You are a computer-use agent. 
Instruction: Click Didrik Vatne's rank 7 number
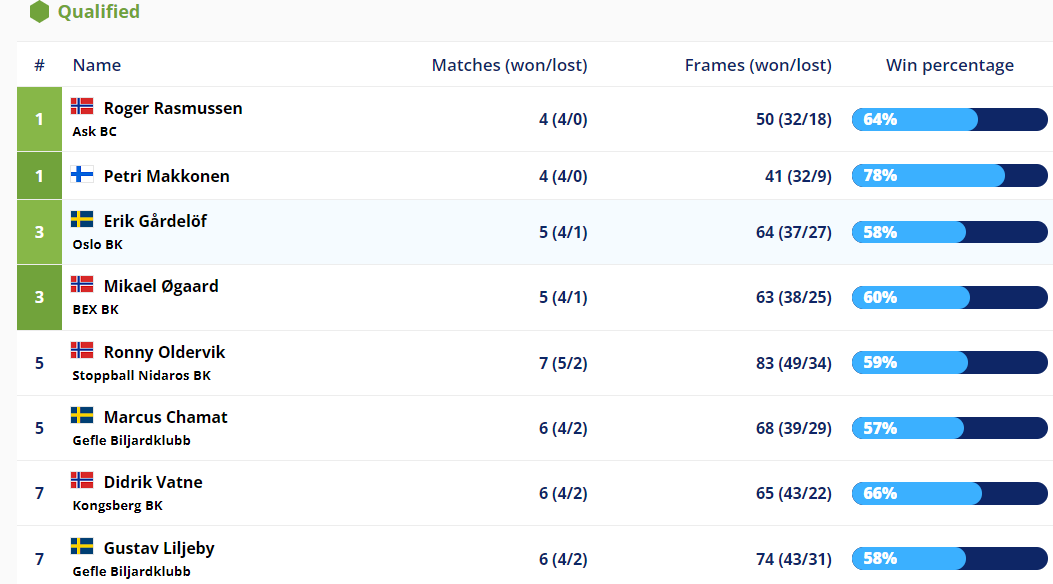pyautogui.click(x=40, y=493)
